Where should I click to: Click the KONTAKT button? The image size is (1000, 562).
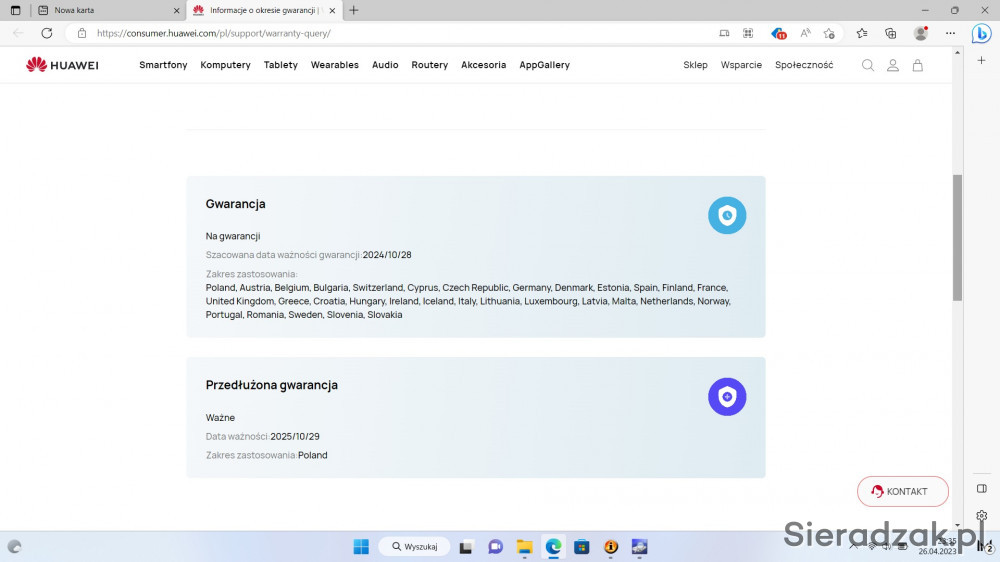pyautogui.click(x=902, y=491)
